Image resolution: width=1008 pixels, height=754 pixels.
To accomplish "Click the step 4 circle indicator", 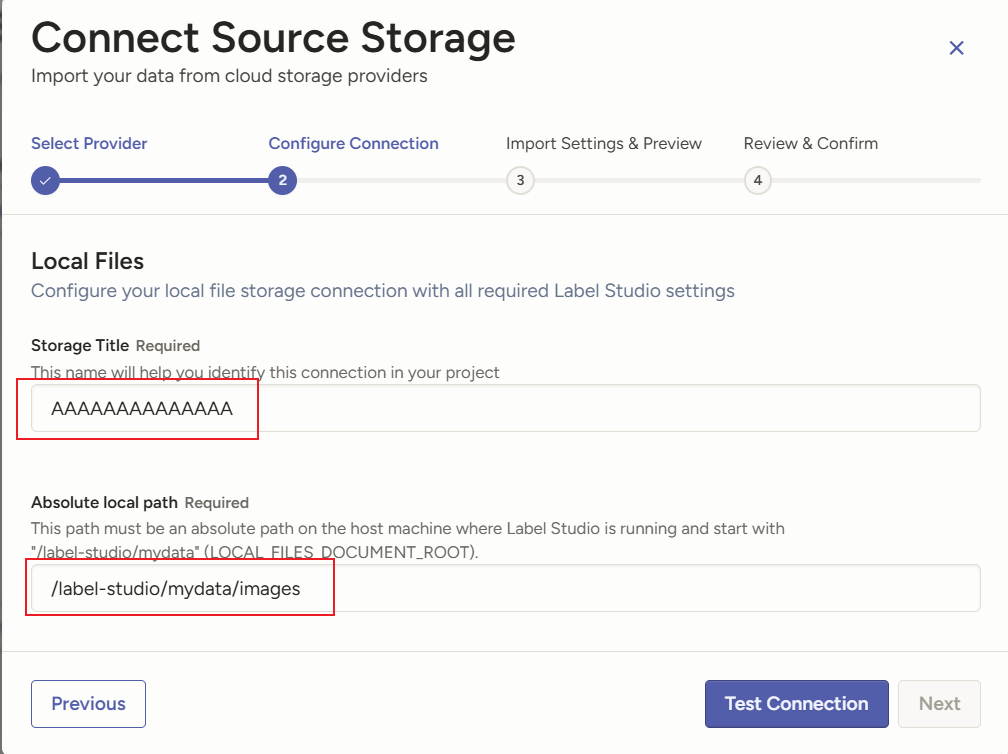I will tap(758, 181).
